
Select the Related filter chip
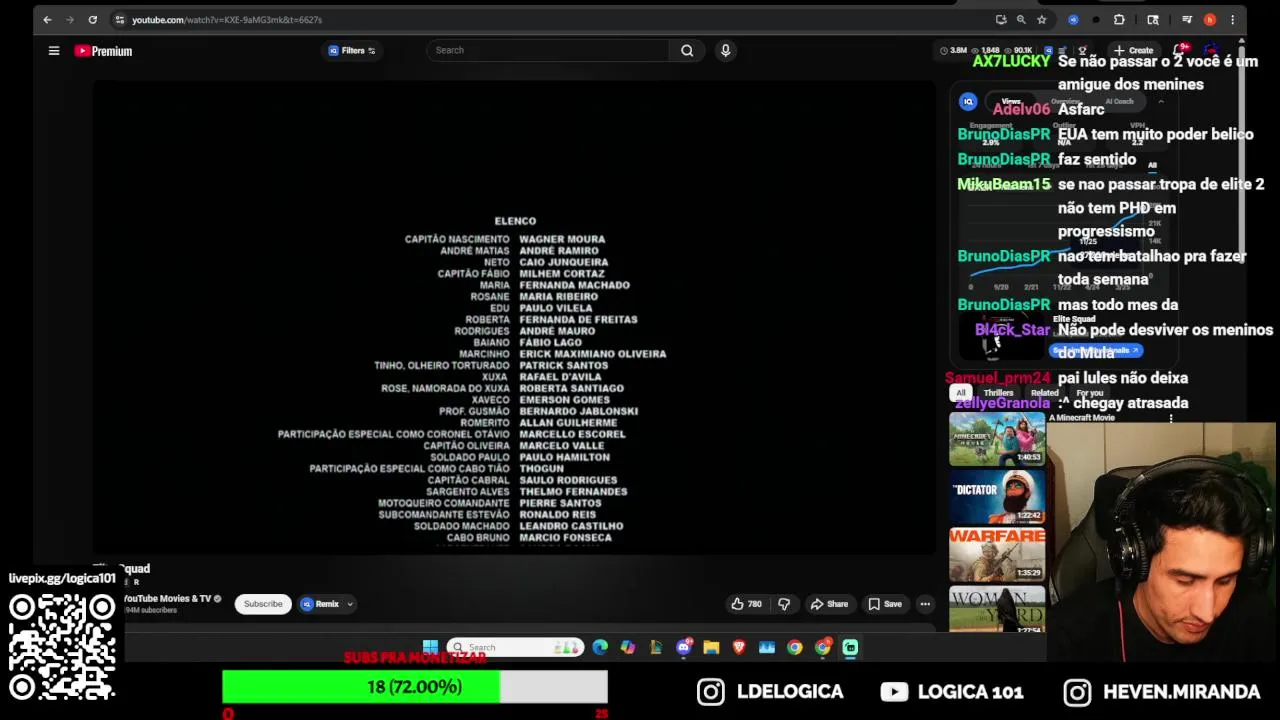[x=1044, y=393]
